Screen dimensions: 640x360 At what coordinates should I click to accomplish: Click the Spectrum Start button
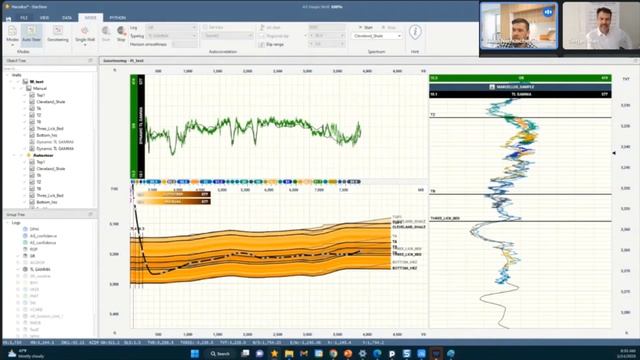[x=366, y=27]
